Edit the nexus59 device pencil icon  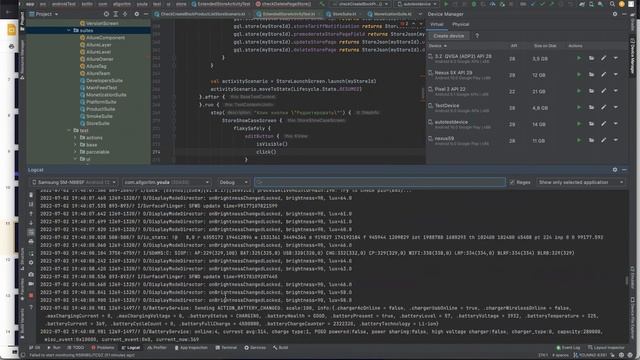(603, 140)
